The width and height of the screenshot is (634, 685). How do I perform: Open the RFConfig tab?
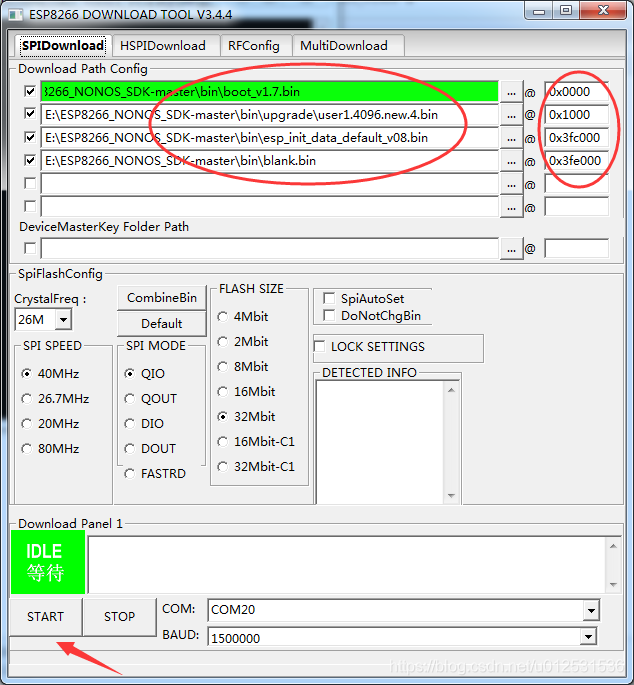click(x=254, y=46)
